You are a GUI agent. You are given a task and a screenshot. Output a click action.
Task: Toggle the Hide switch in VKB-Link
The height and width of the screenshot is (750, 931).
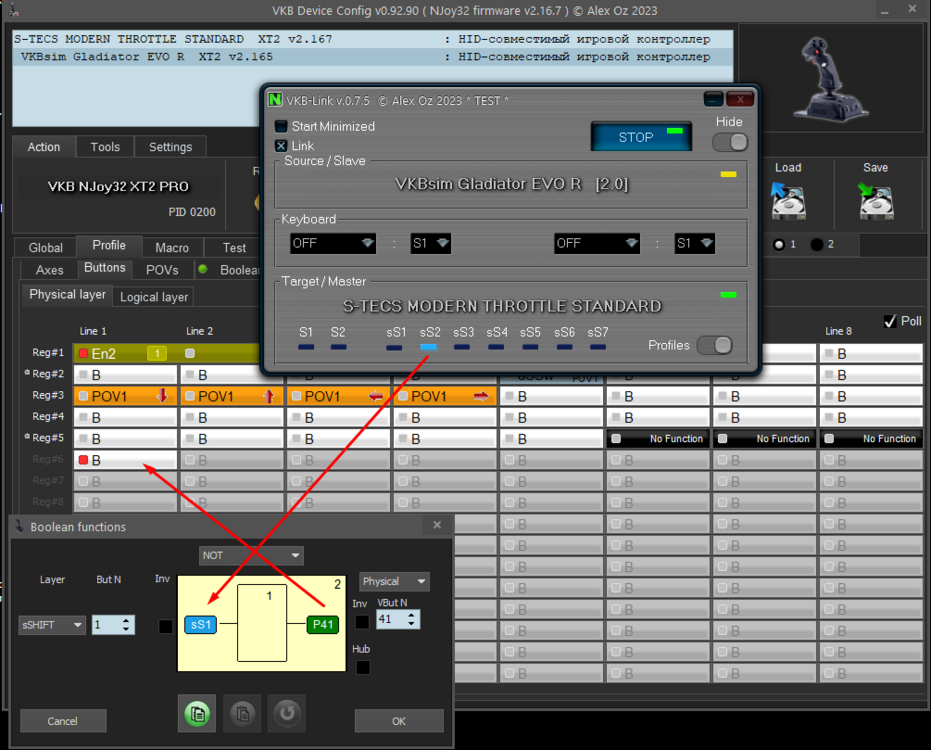(730, 143)
